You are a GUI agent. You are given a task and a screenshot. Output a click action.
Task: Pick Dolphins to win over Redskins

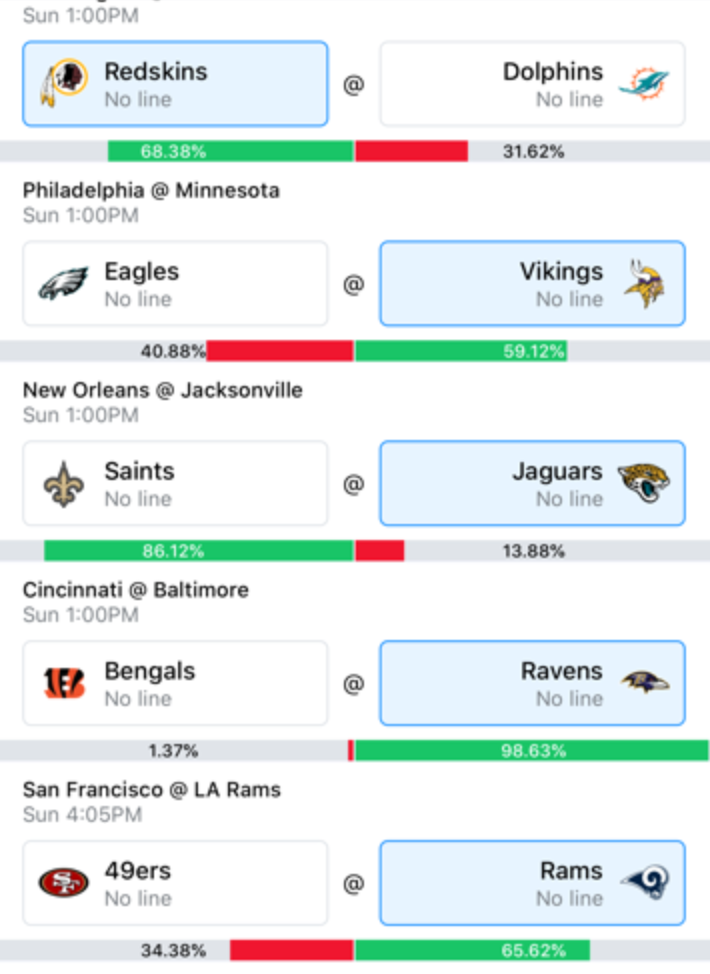tap(532, 84)
